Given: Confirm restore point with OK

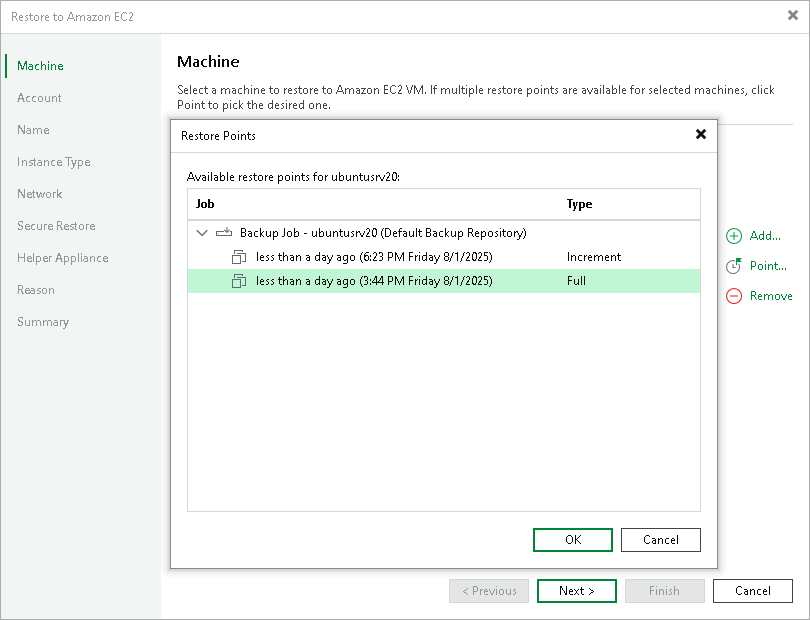Looking at the screenshot, I should (573, 540).
